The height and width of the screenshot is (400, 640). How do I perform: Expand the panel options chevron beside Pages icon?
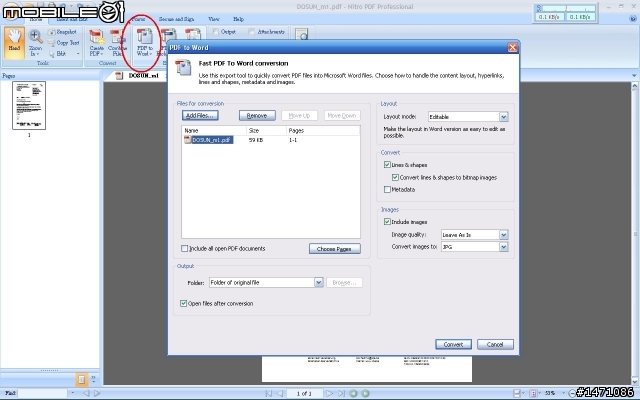[93, 379]
